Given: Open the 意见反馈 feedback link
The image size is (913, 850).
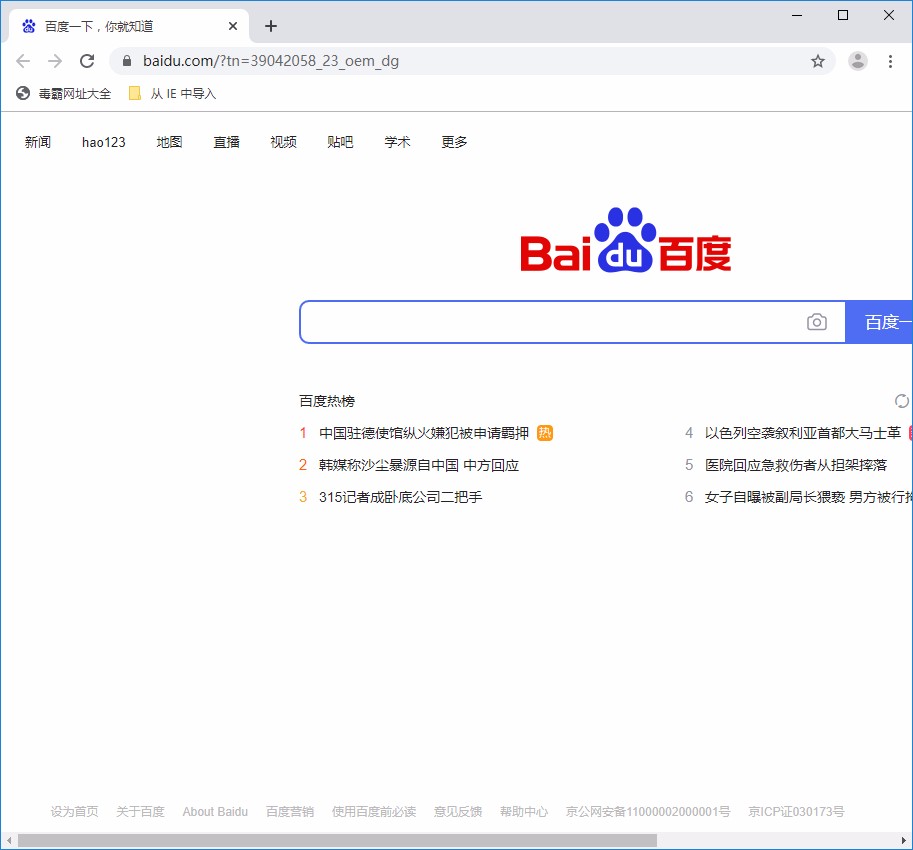Looking at the screenshot, I should tap(457, 812).
